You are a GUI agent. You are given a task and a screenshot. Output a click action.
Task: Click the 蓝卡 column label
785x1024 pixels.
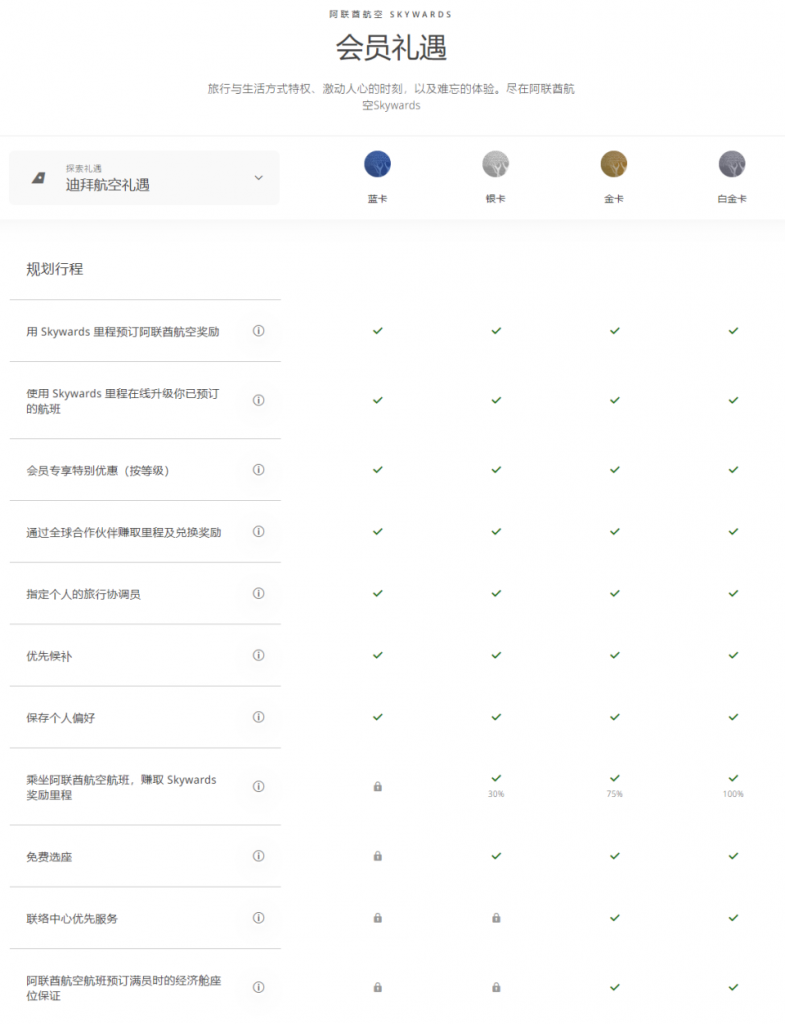377,199
